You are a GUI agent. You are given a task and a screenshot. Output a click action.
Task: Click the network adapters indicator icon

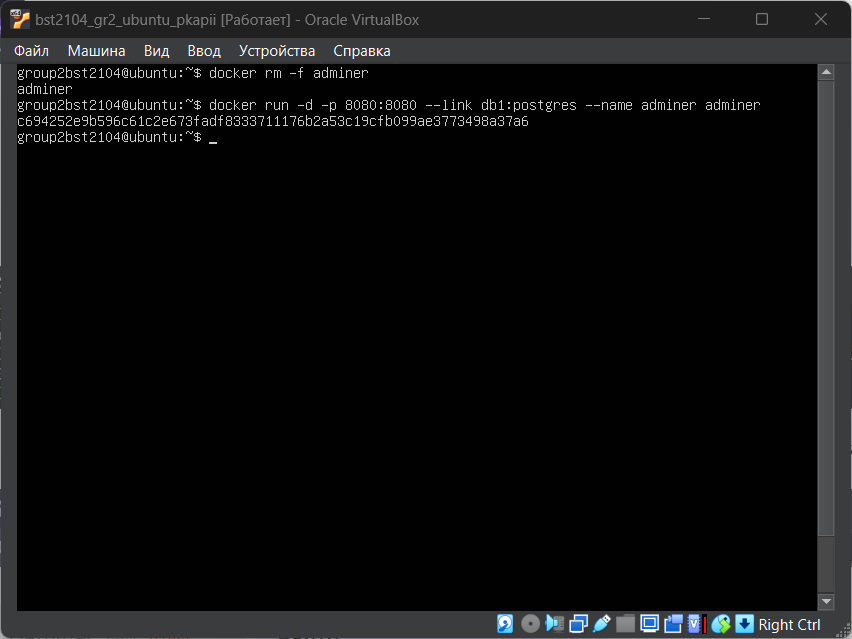579,624
